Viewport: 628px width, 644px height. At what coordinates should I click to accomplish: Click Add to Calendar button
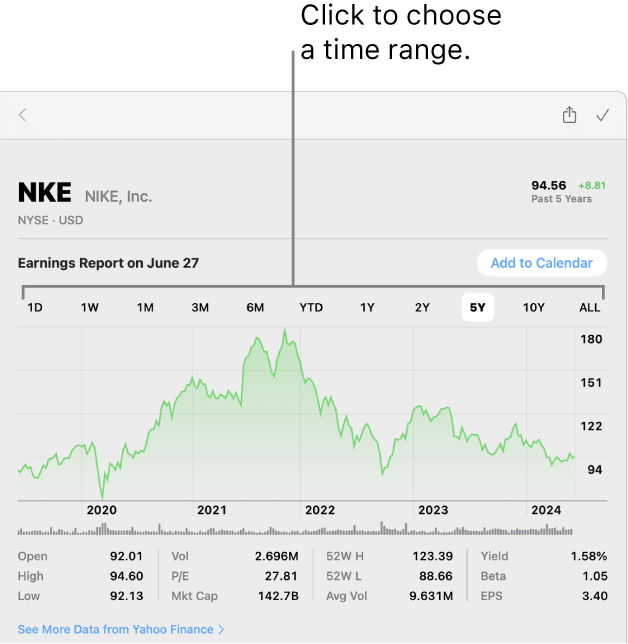pyautogui.click(x=542, y=263)
